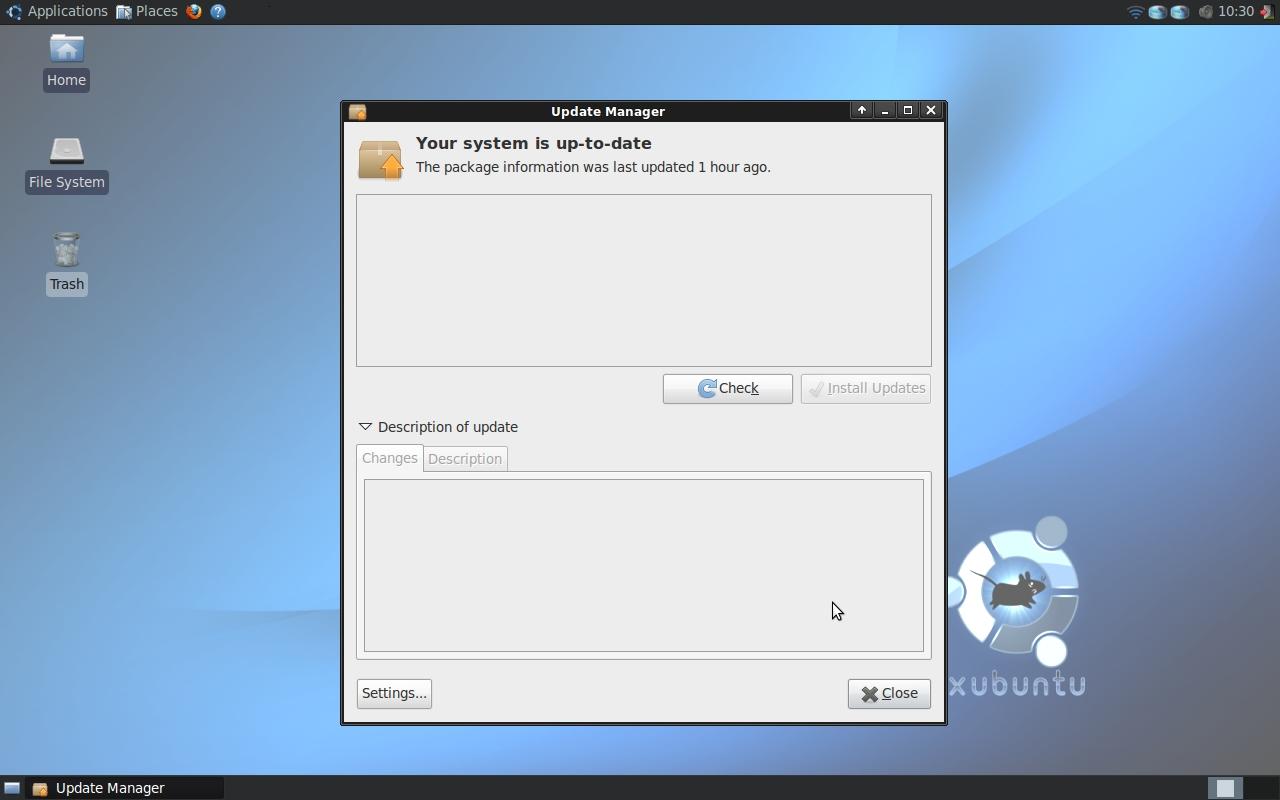Open the help launcher in top panel
This screenshot has height=800, width=1280.
[x=218, y=11]
